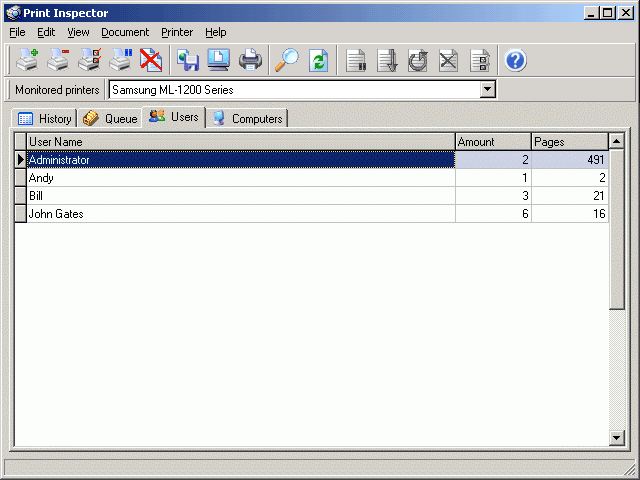Click the row indicator beside Andy
Viewport: 640px width, 480px height.
(21, 178)
